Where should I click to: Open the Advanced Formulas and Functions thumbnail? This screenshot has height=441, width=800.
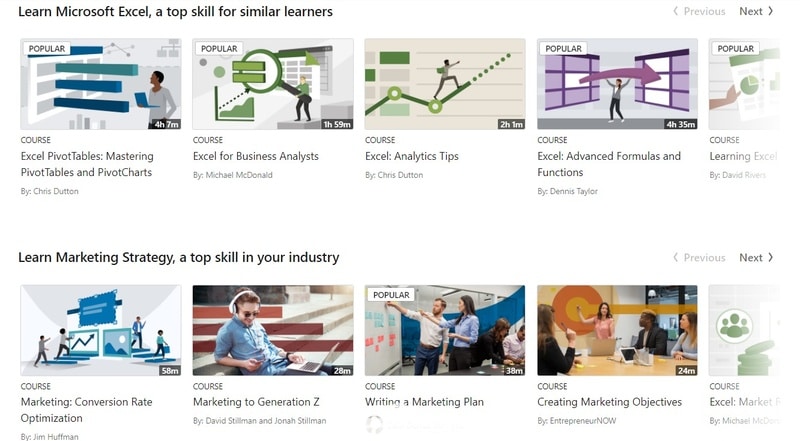coord(617,84)
